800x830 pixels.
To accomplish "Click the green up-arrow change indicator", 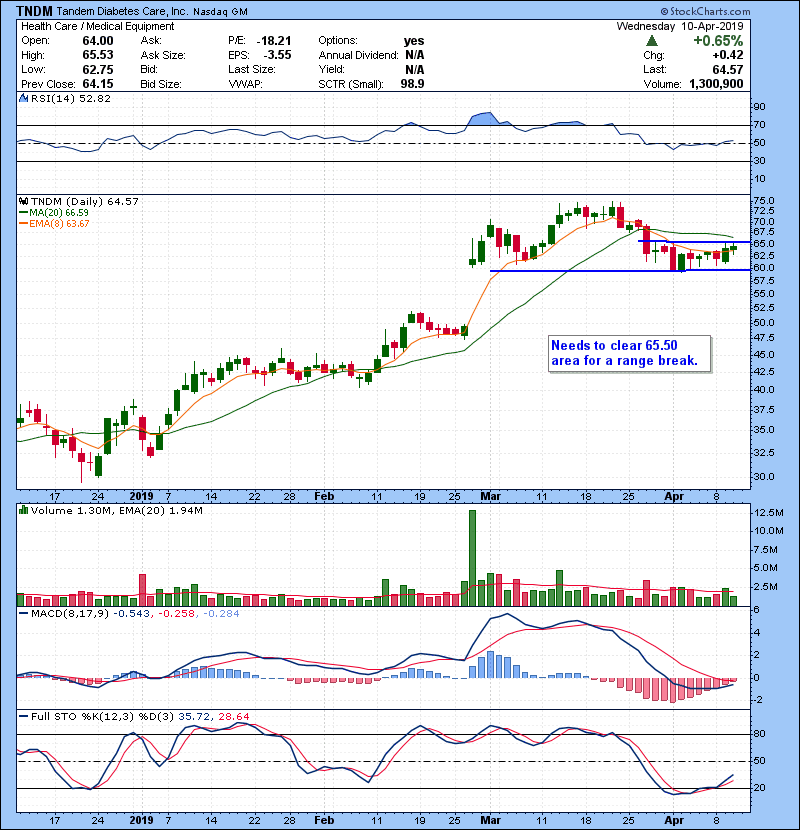I will (x=652, y=41).
